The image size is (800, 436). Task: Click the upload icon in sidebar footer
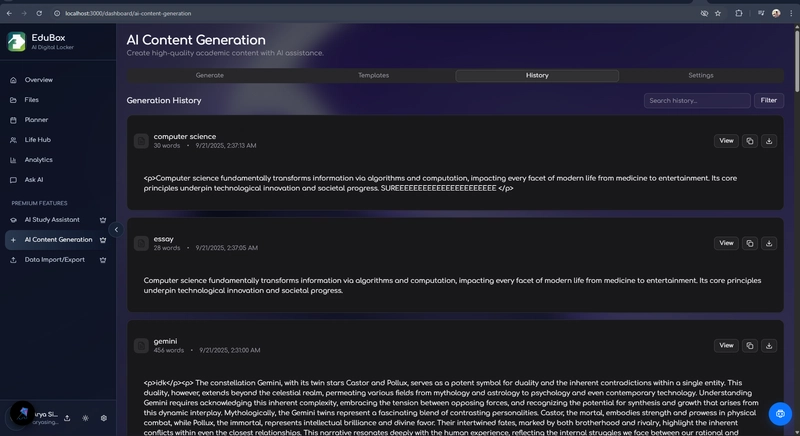67,418
